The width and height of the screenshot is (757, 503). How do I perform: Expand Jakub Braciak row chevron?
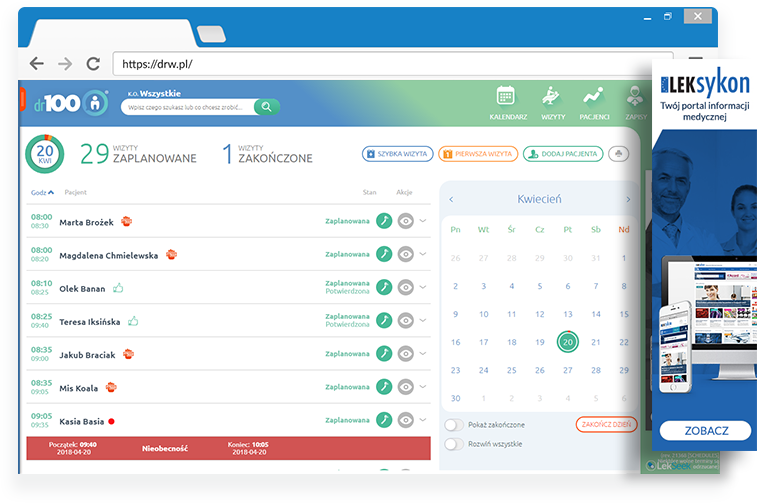point(423,353)
